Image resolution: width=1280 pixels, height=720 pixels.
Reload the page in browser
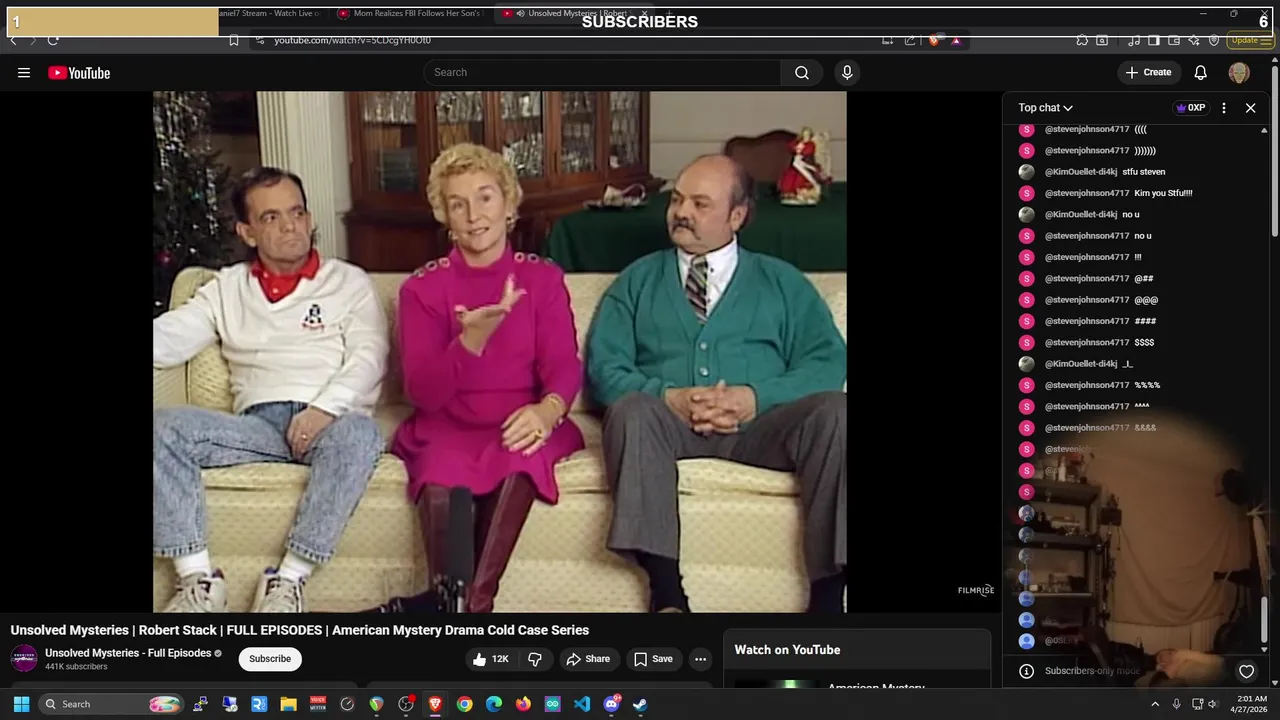[53, 40]
